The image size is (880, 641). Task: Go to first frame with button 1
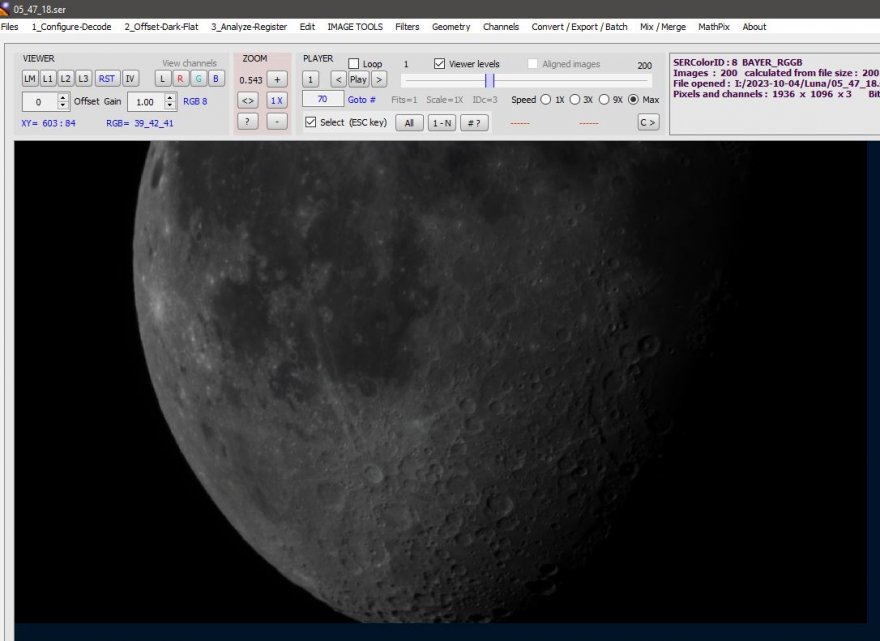pos(310,80)
